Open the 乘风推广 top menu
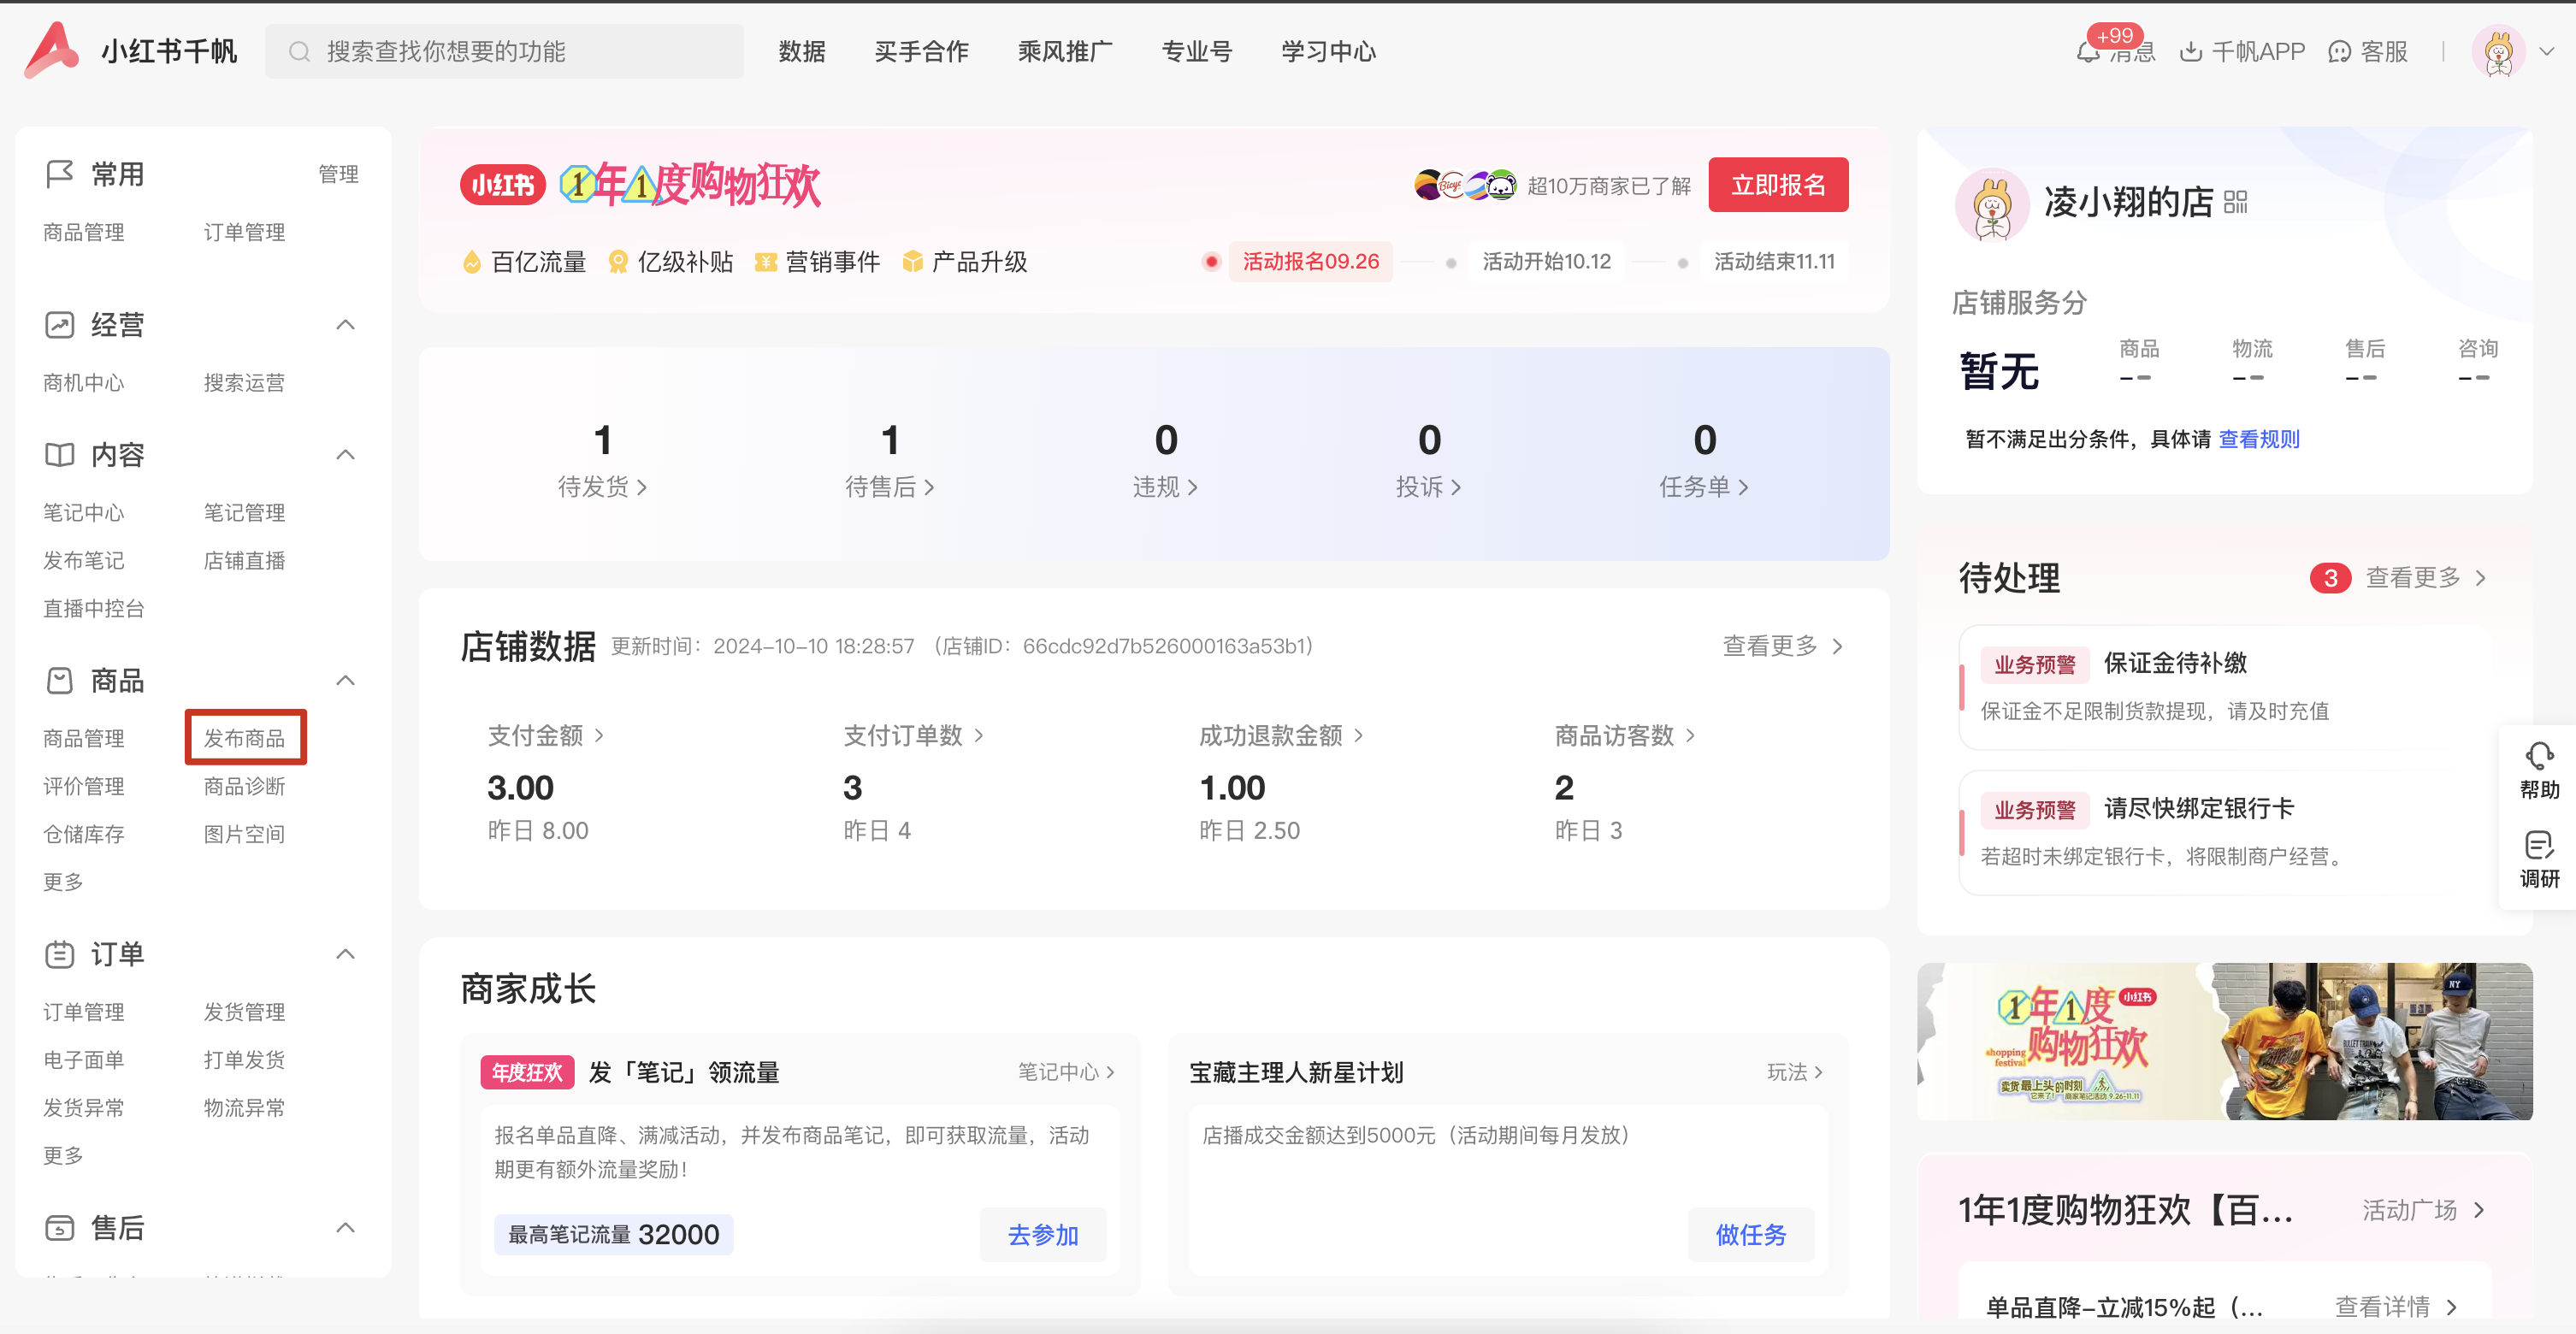The image size is (2576, 1334). pos(1065,52)
